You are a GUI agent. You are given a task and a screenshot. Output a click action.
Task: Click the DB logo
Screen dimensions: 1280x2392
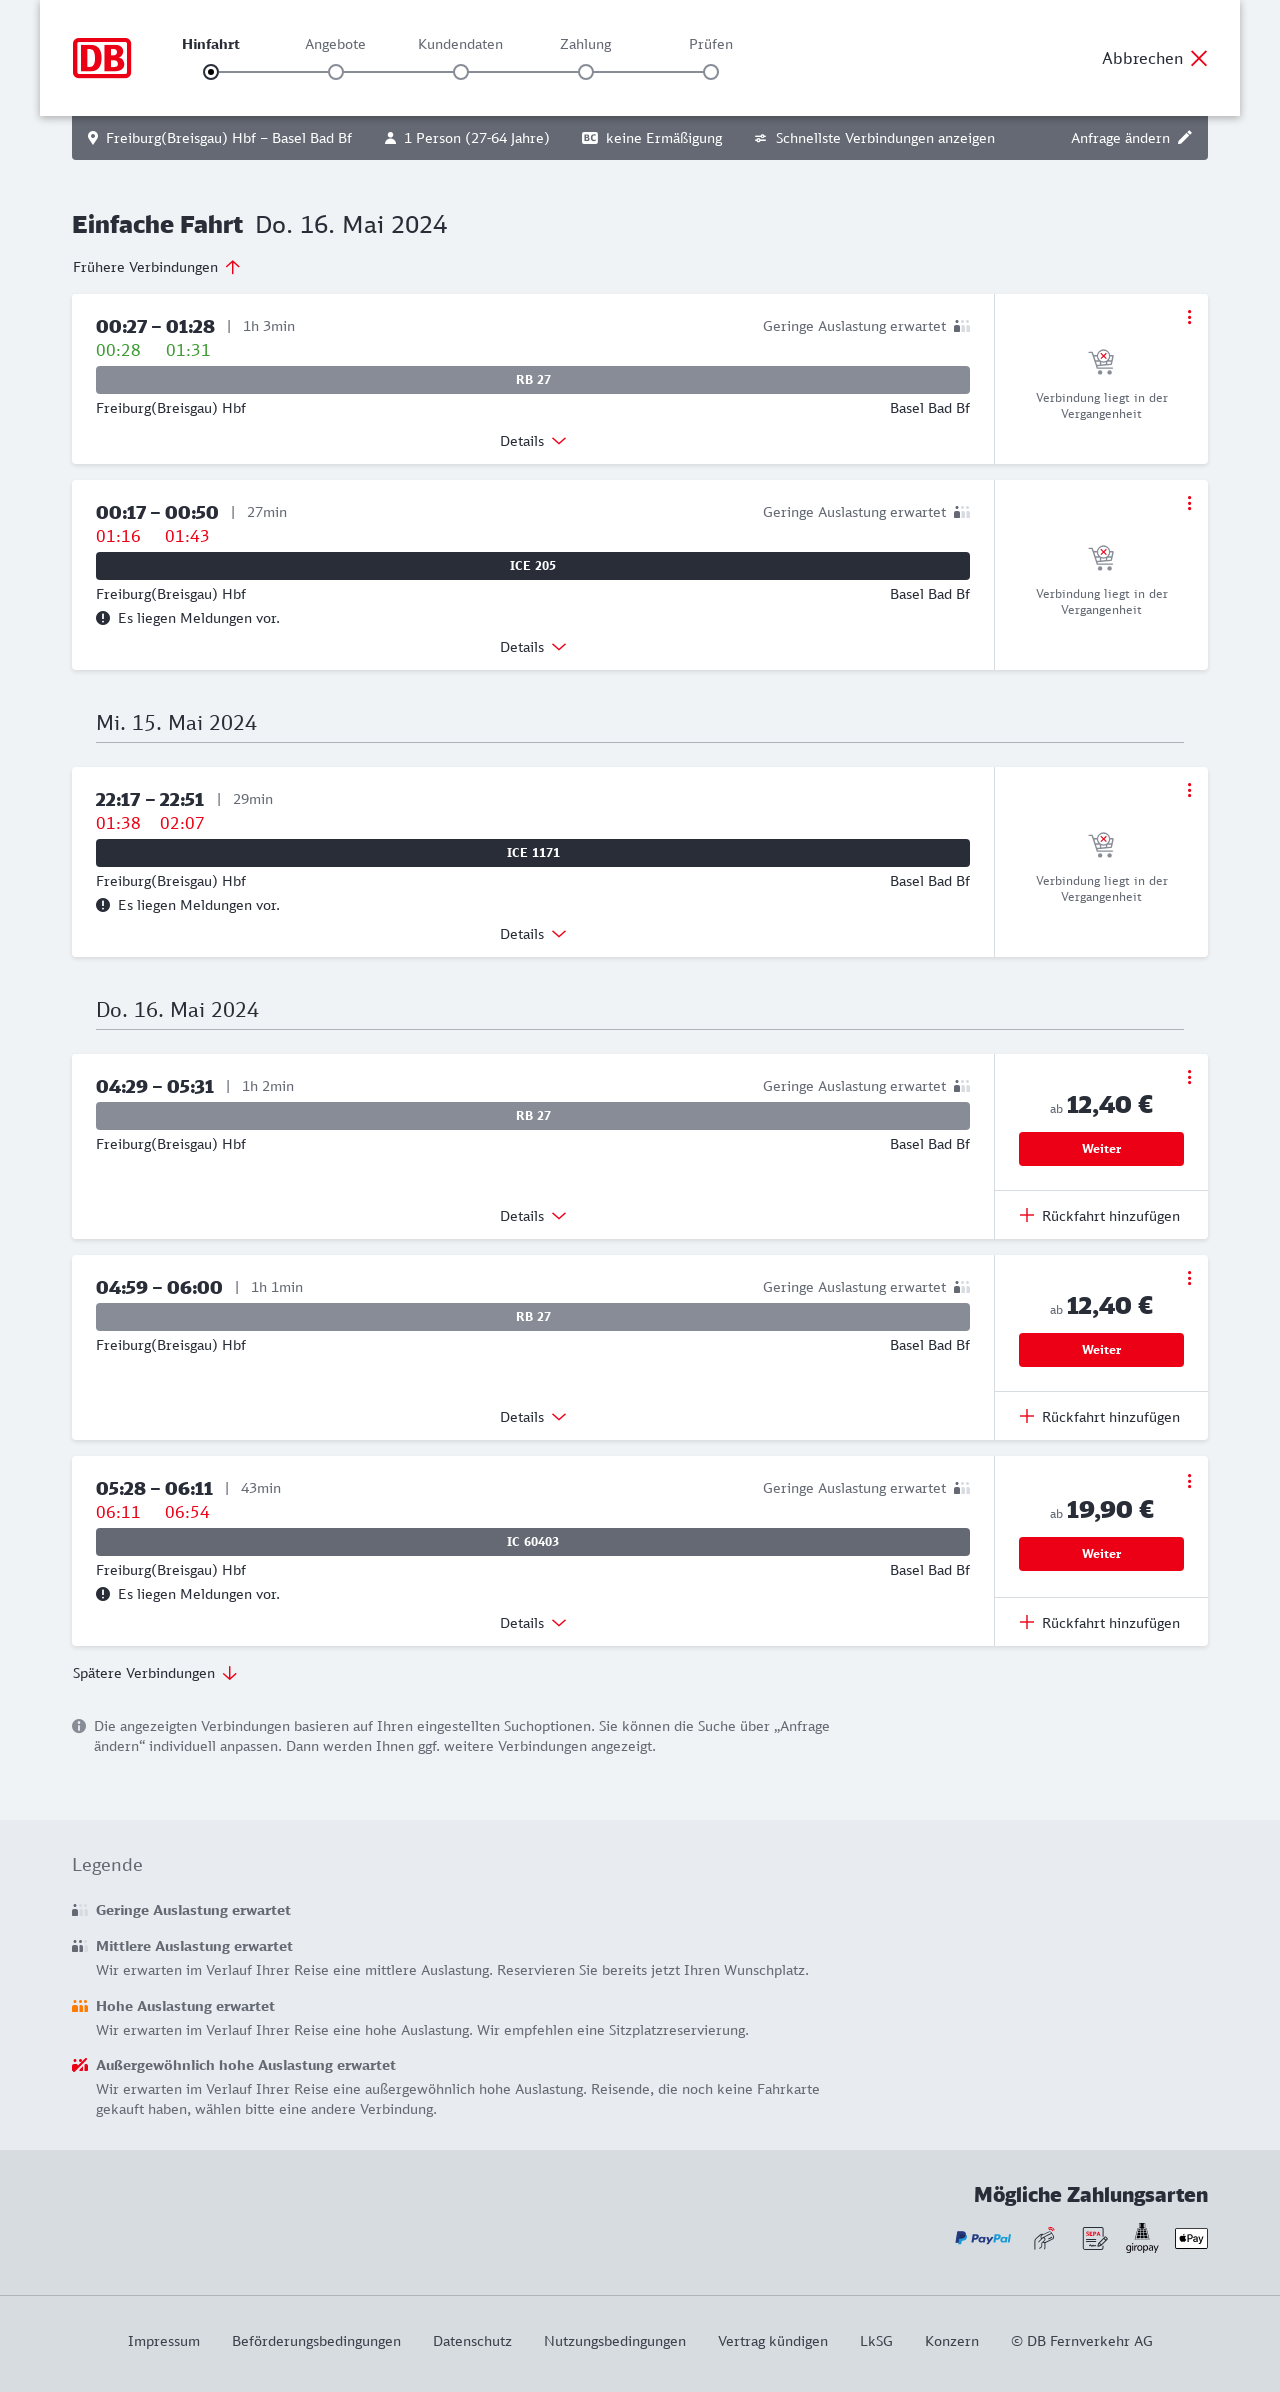point(102,58)
